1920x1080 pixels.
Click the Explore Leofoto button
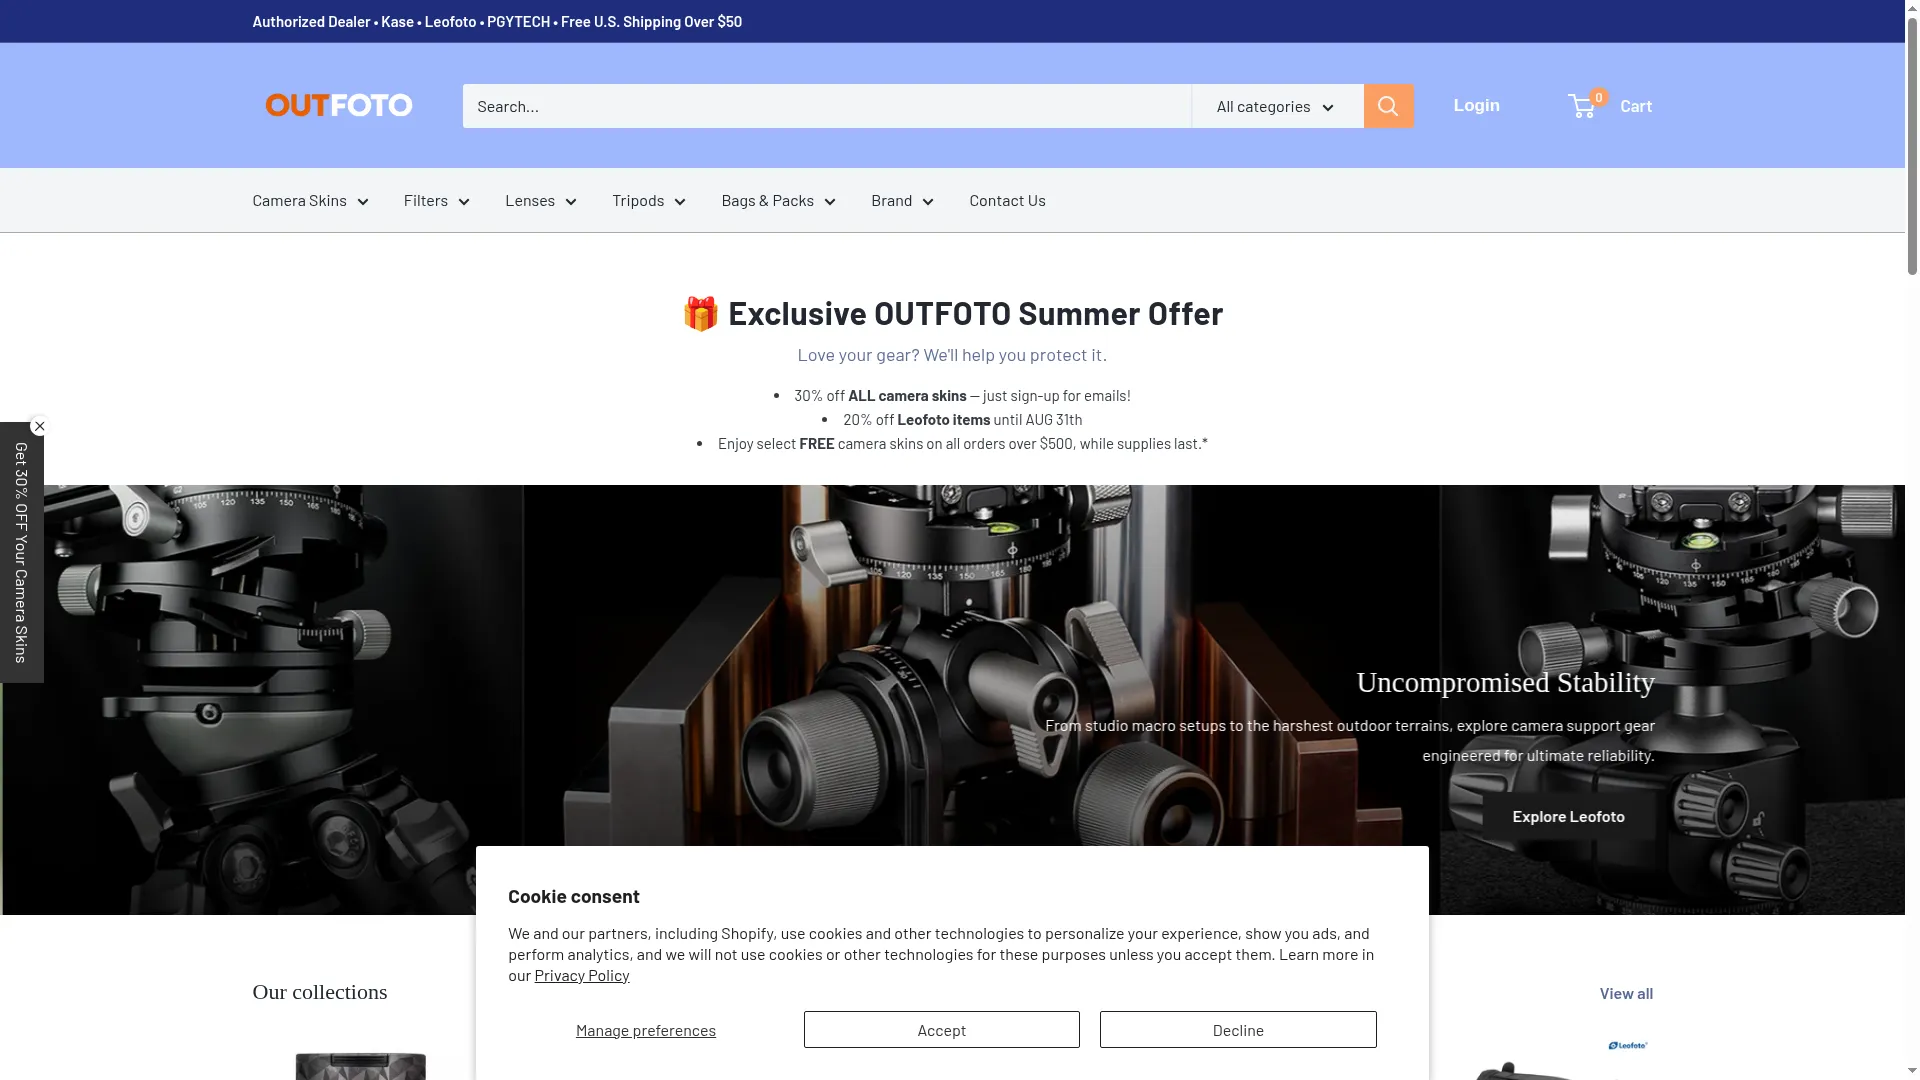tap(1568, 817)
